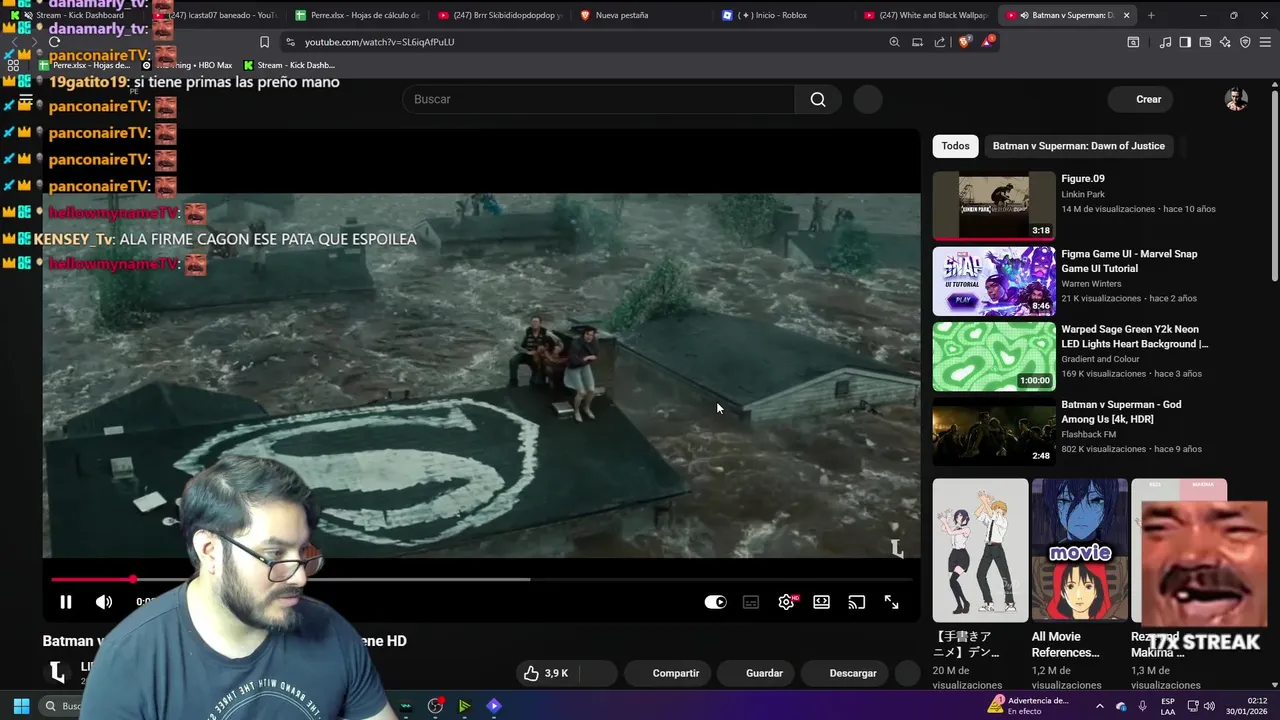Click the share page icon in the address bar
The image size is (1280, 720).
[x=939, y=42]
